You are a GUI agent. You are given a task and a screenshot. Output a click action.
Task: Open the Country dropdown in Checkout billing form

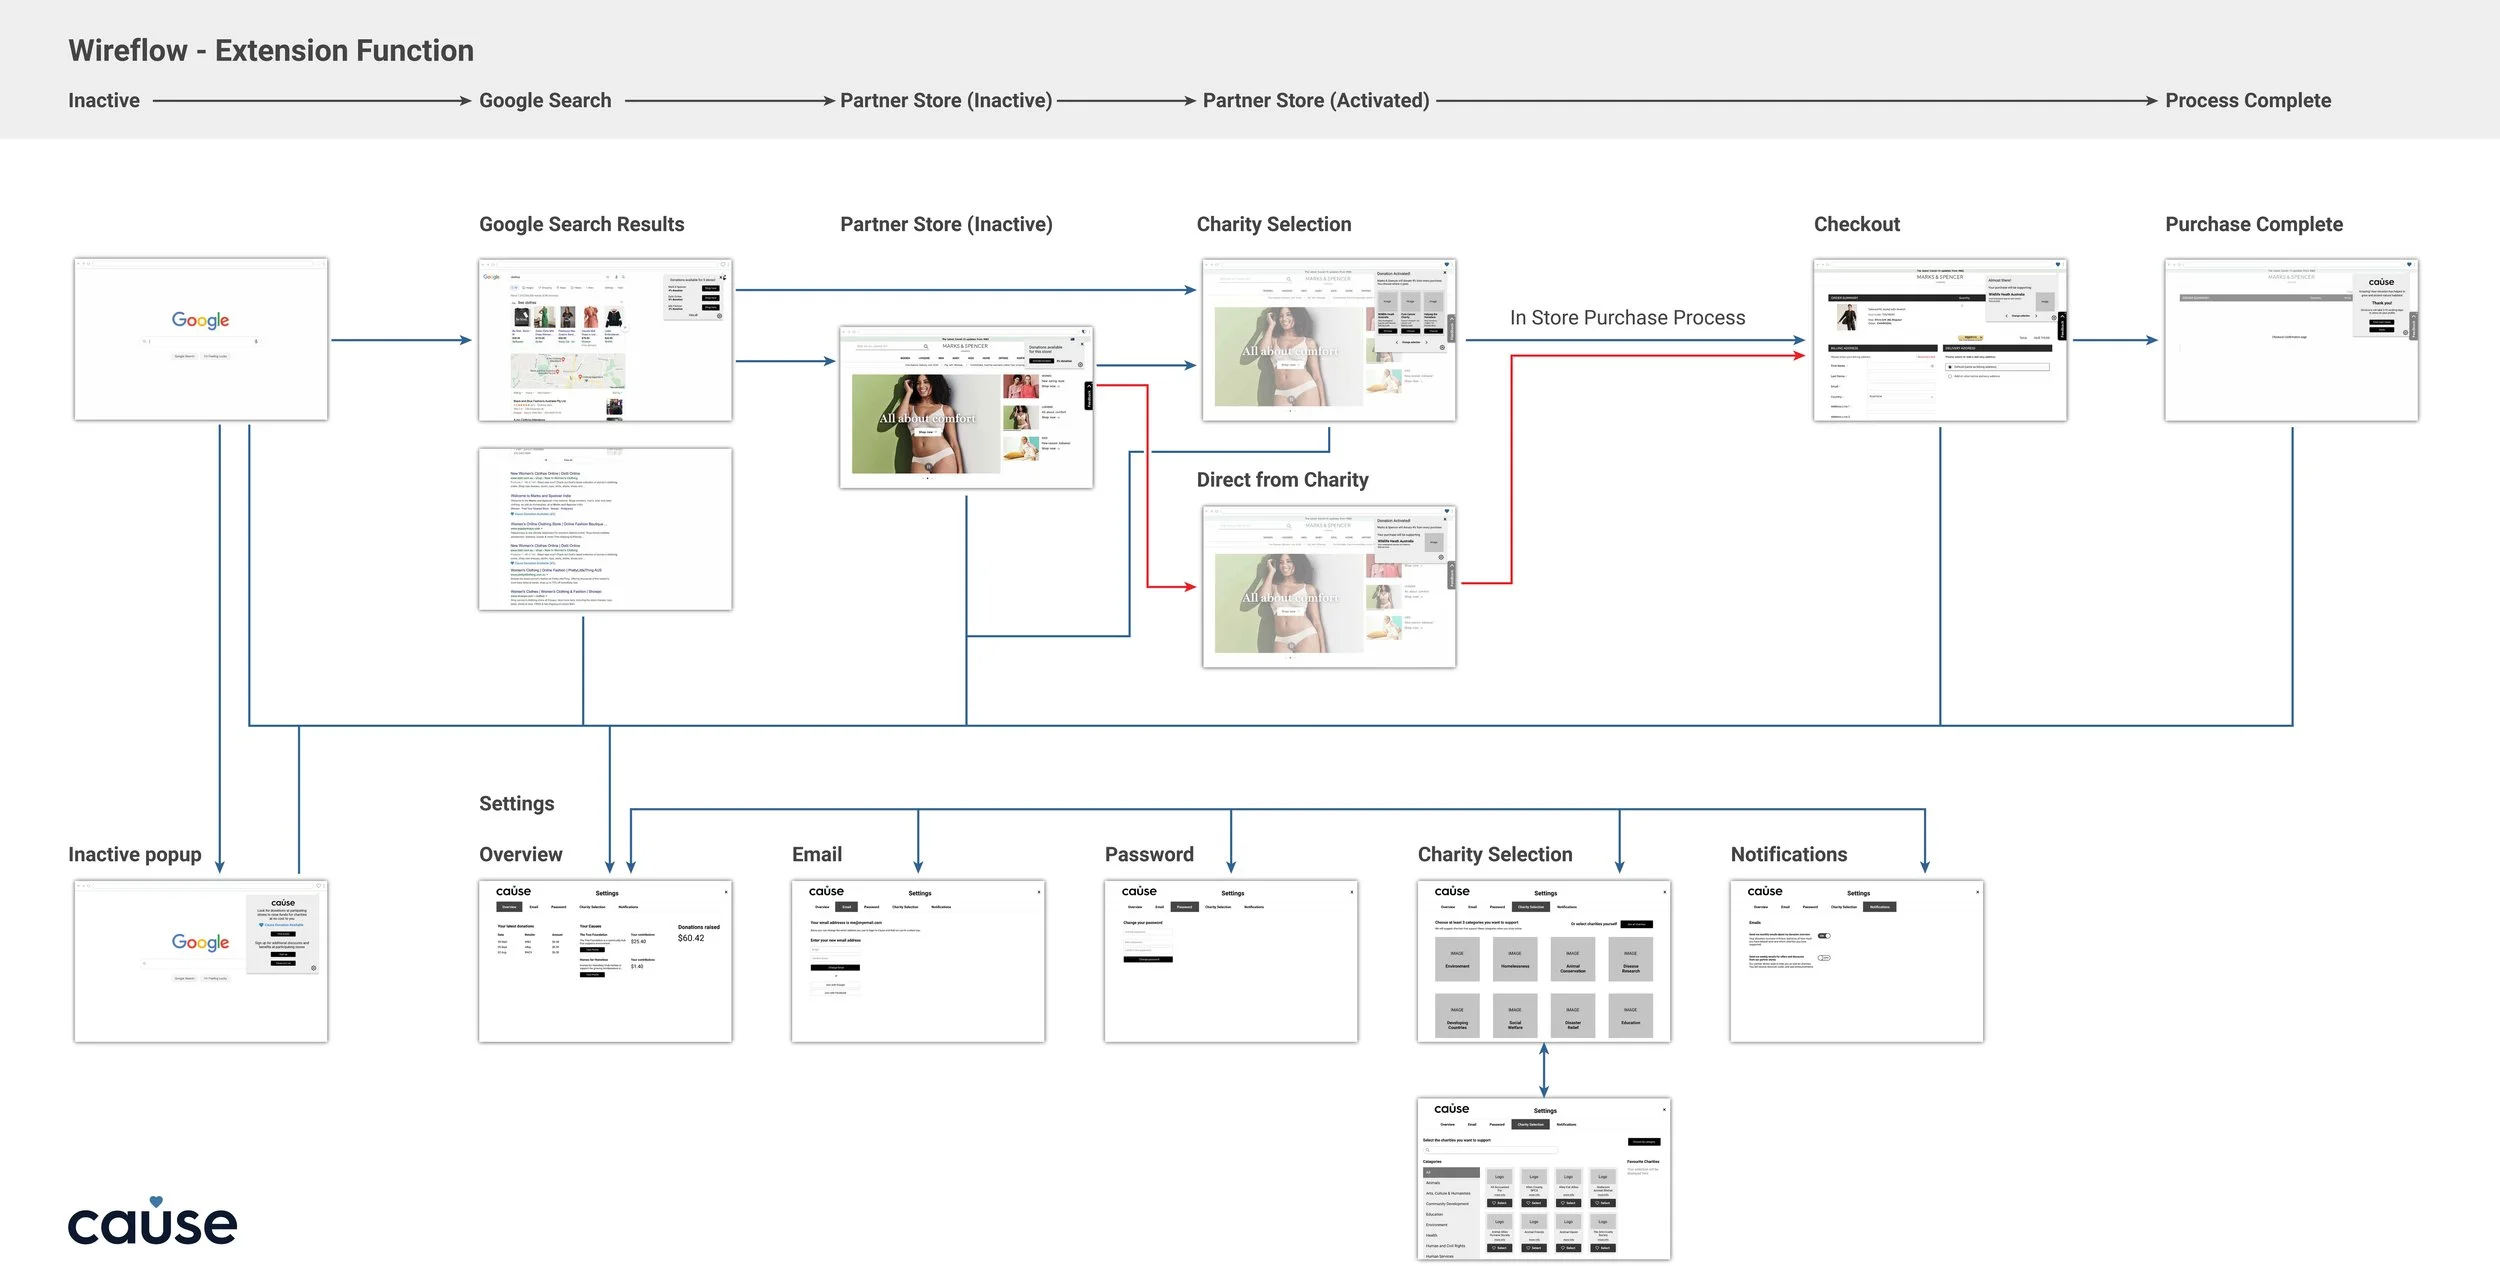click(x=1900, y=397)
